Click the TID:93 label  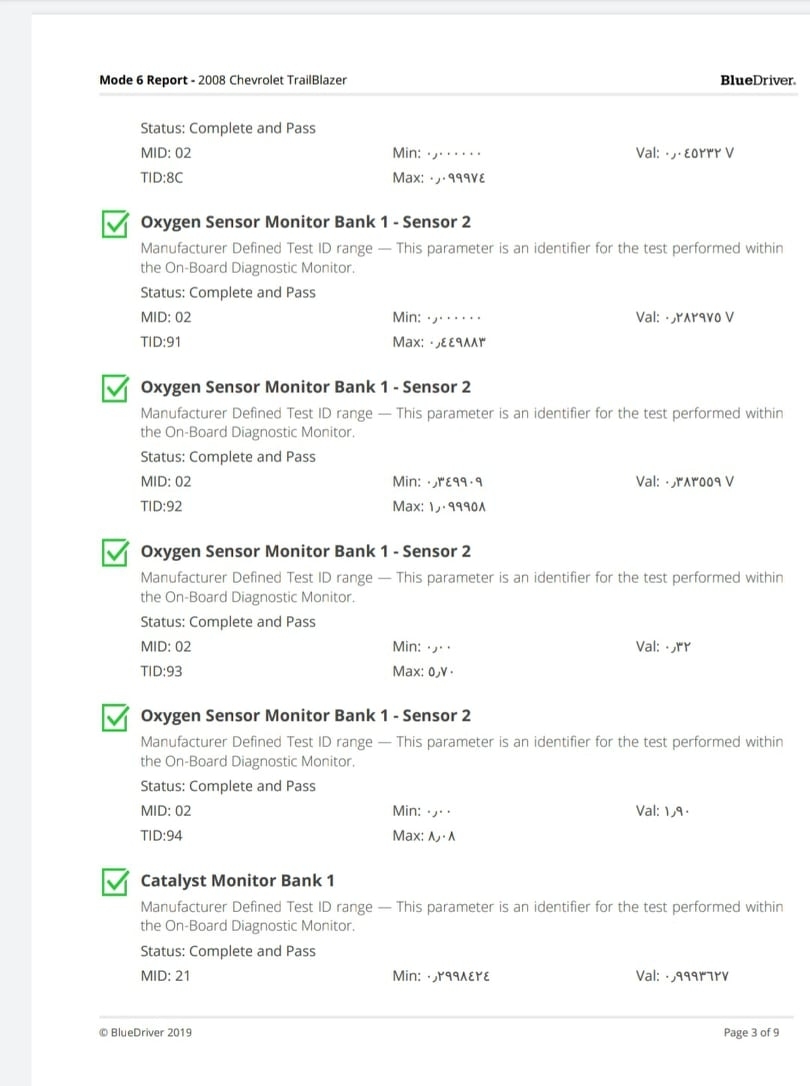click(x=161, y=671)
